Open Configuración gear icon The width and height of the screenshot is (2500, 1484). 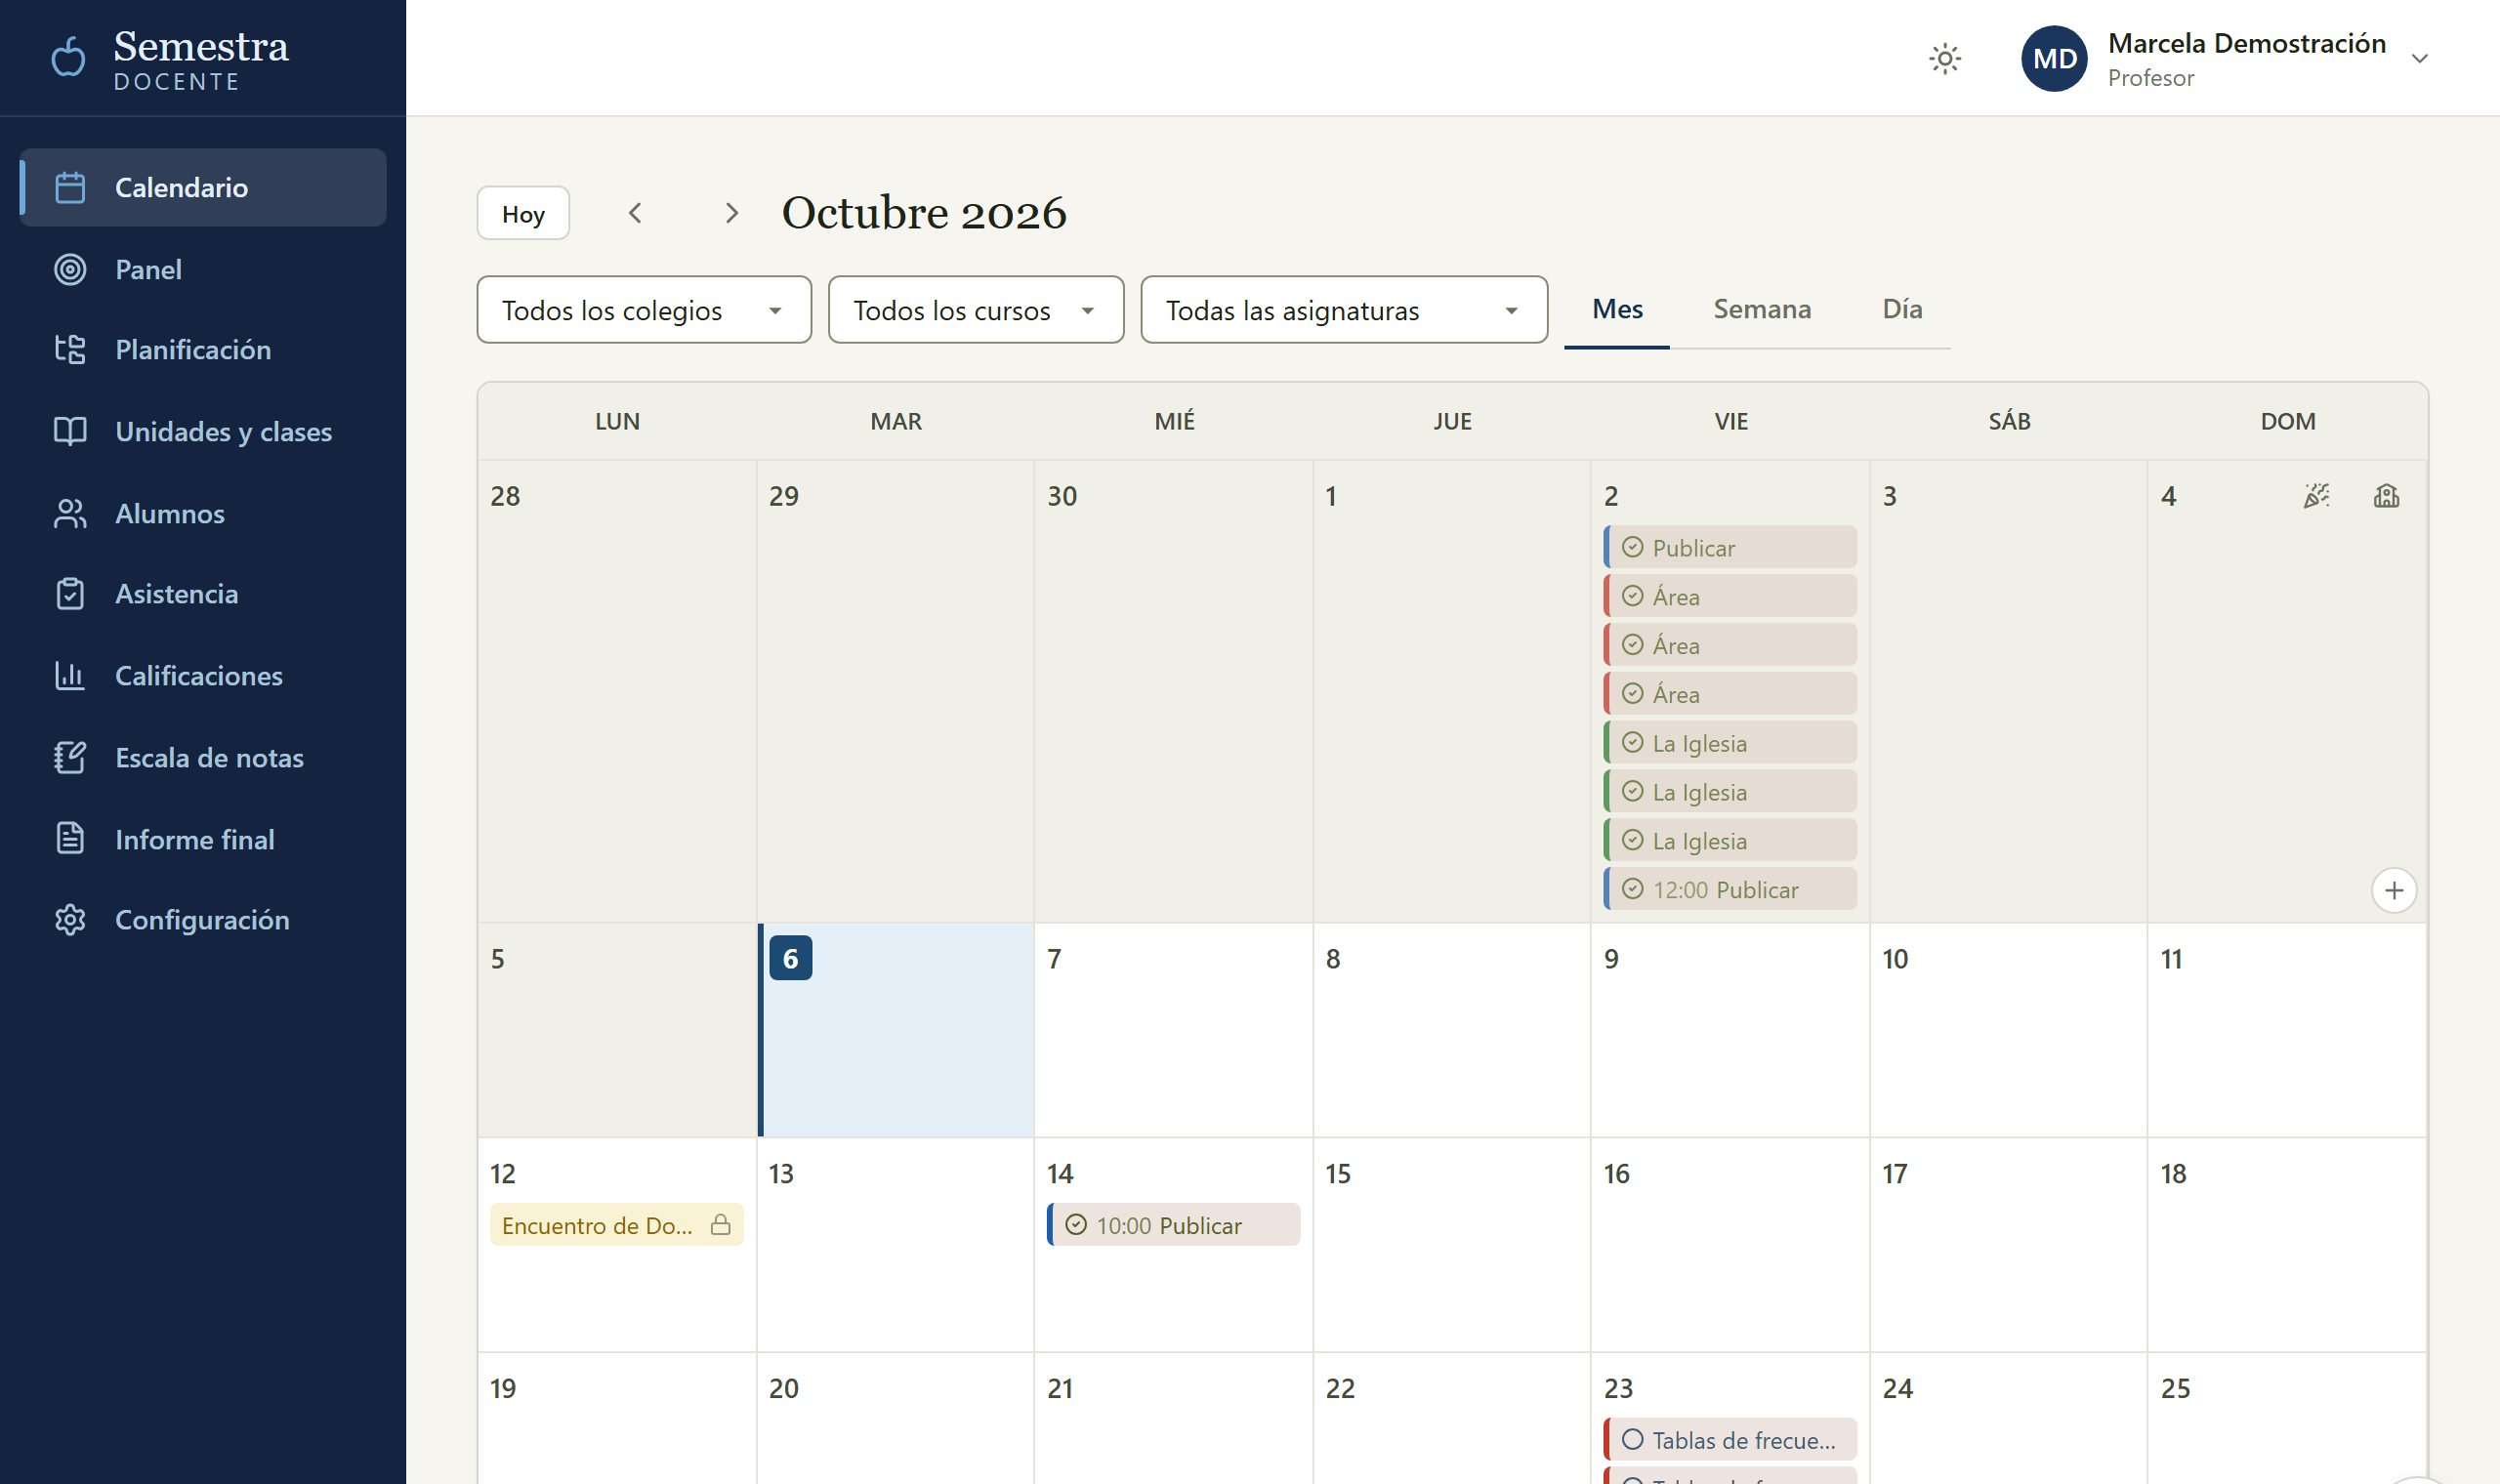70,919
